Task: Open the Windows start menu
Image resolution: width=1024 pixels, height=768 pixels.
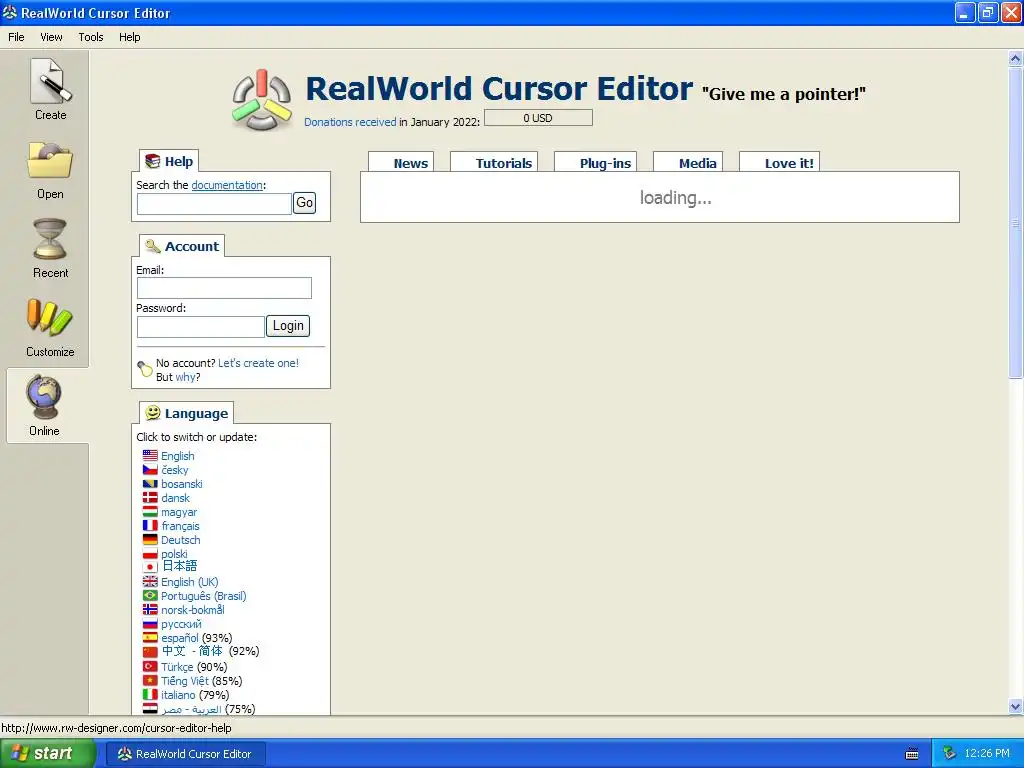Action: pyautogui.click(x=47, y=754)
